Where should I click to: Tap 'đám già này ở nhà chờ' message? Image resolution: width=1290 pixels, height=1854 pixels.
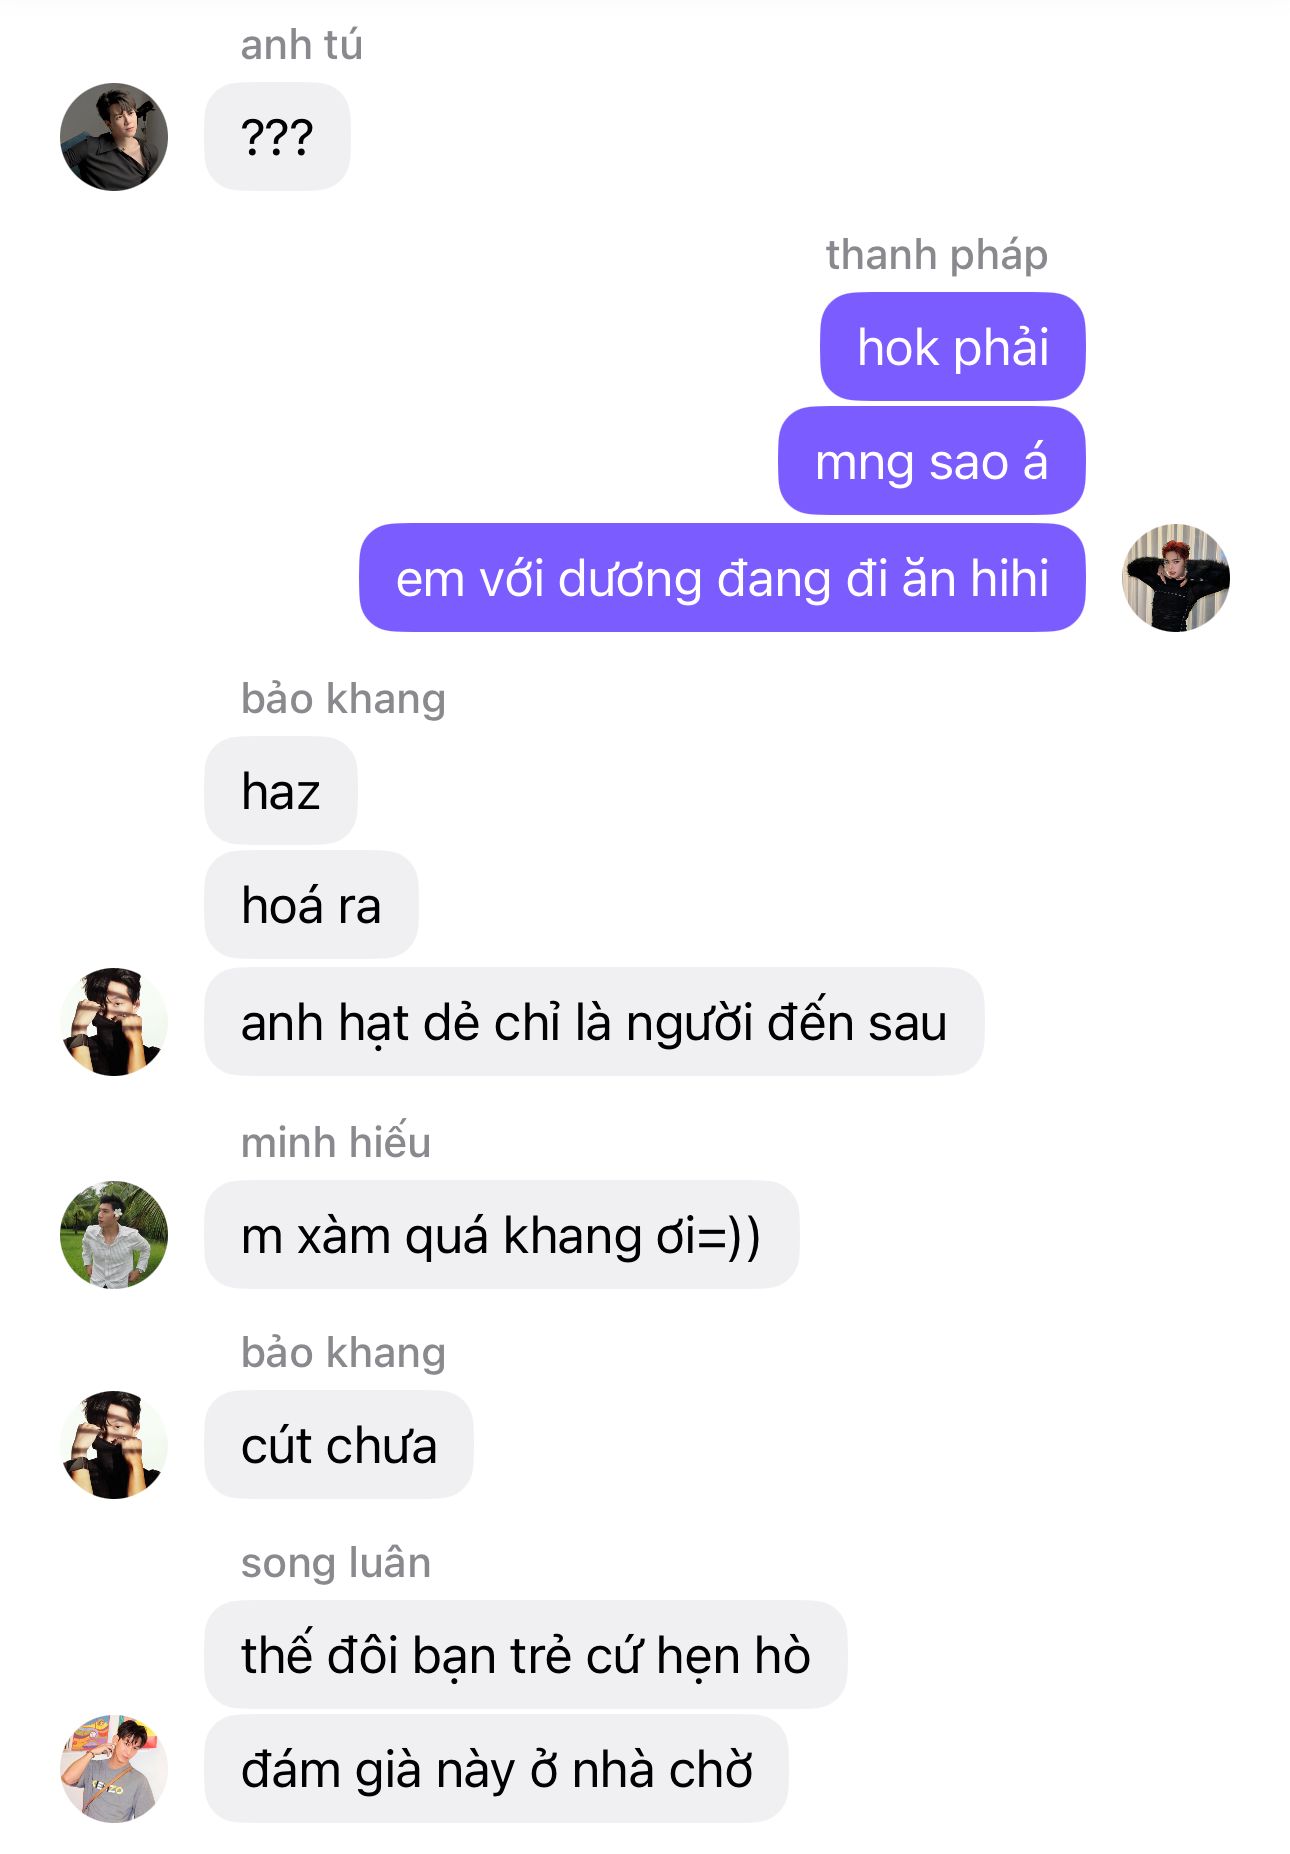coord(496,1769)
